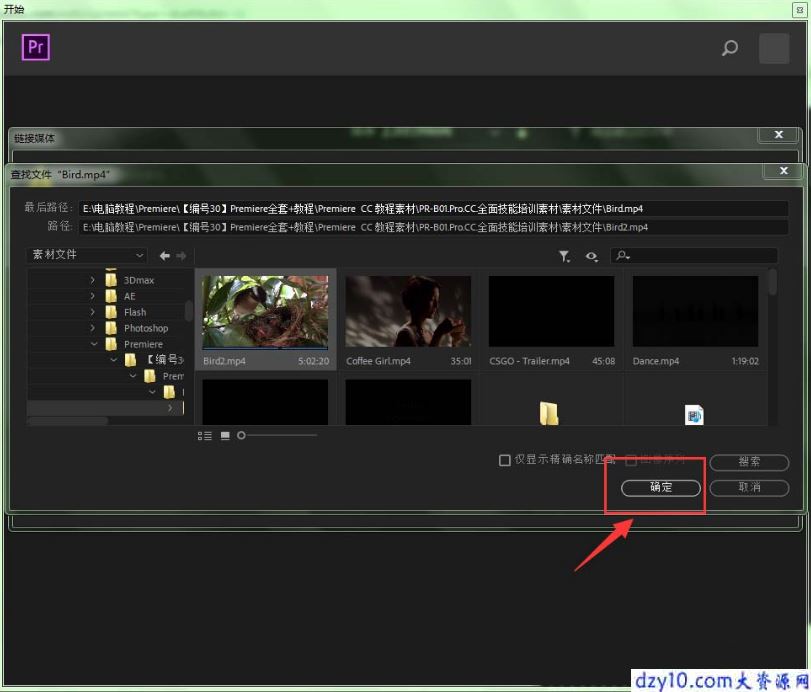Click the 取消 cancel button

click(749, 488)
